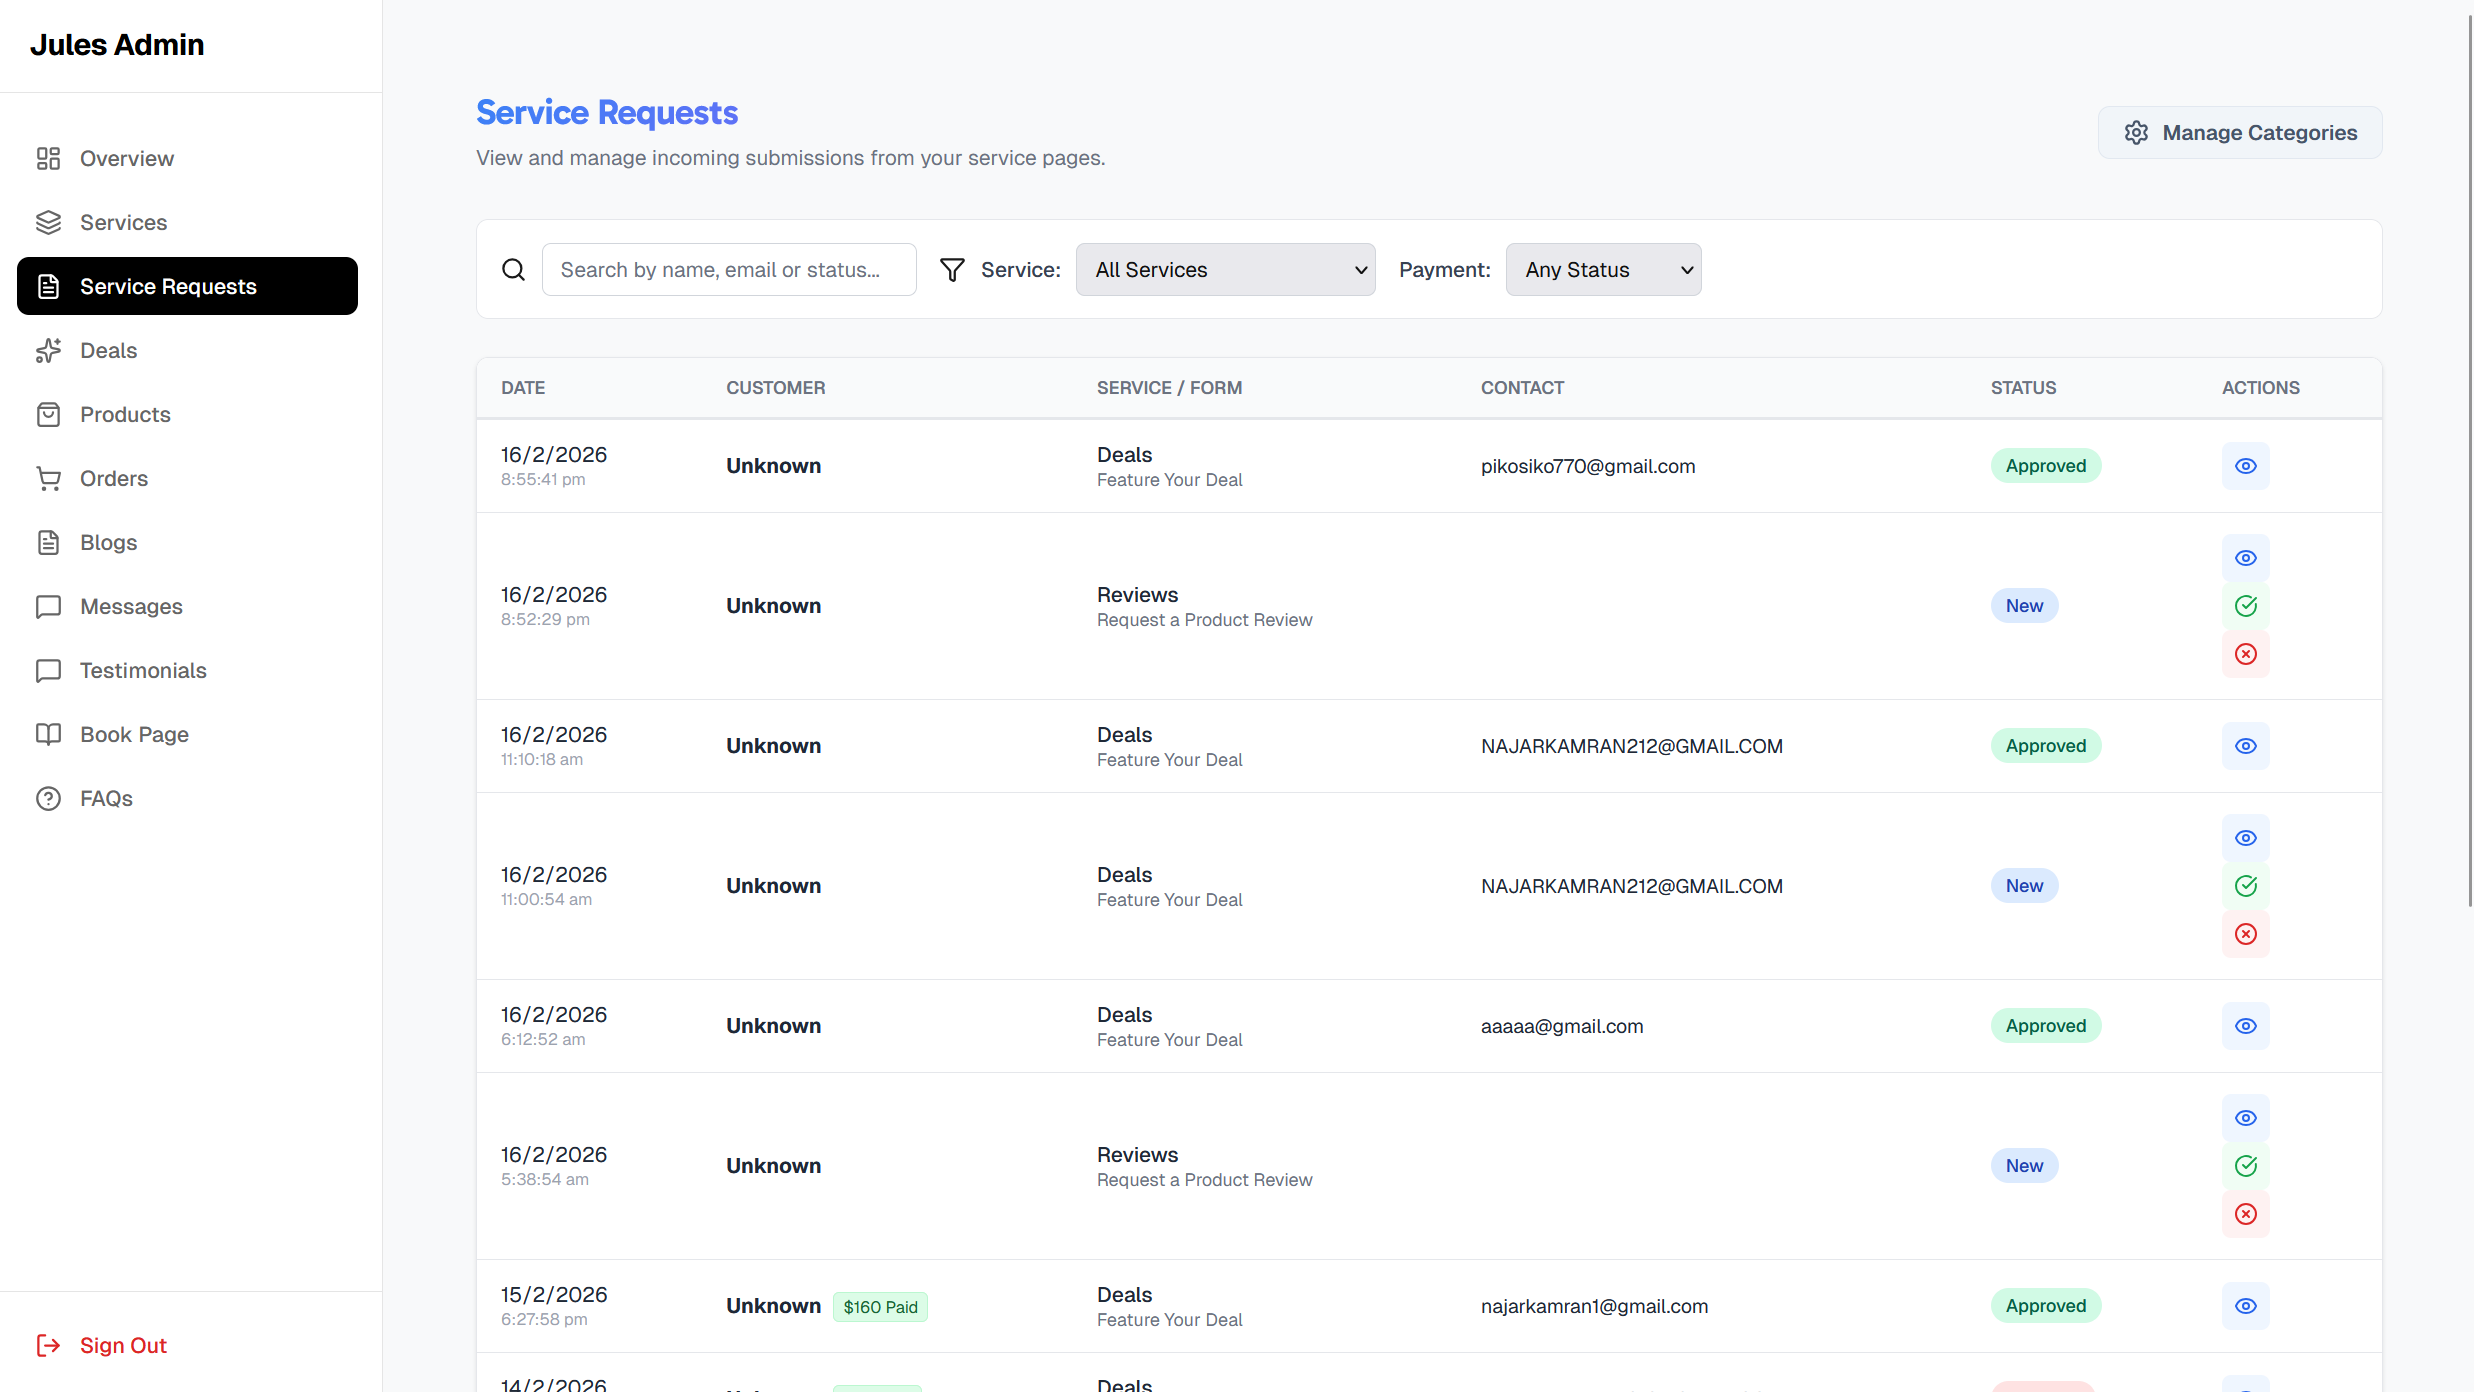Select the Messages chat icon in sidebar
The height and width of the screenshot is (1392, 2474).
49,606
